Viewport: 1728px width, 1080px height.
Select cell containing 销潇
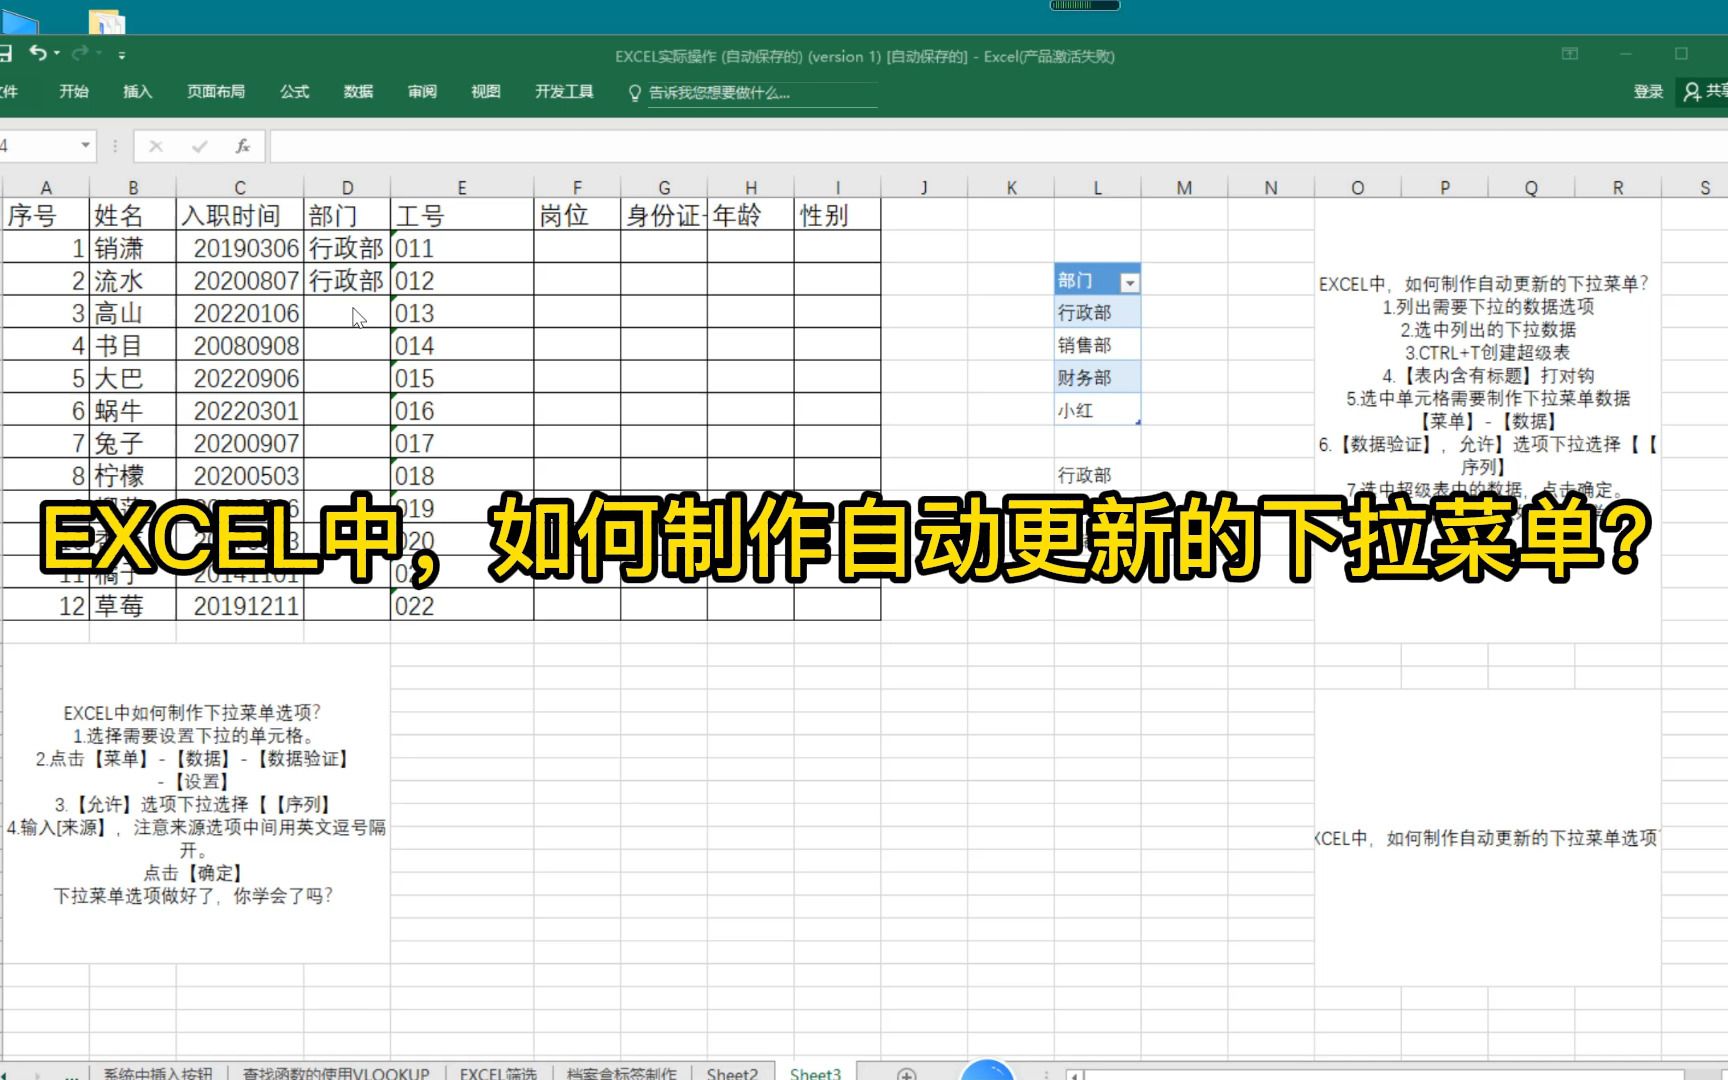coord(132,248)
